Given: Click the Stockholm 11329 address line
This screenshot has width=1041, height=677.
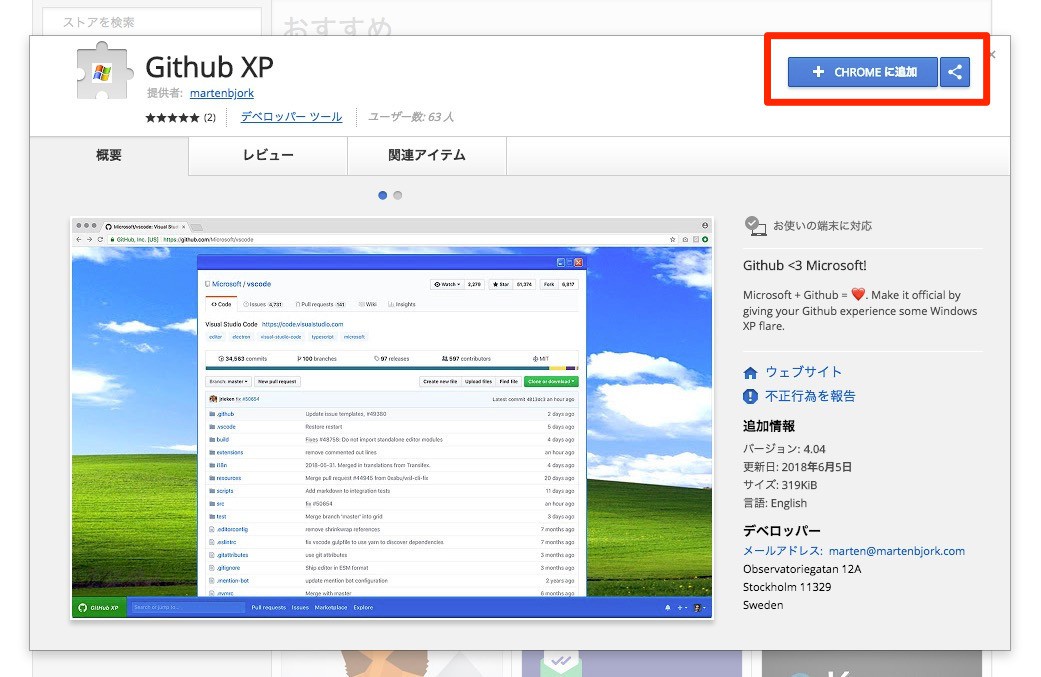Looking at the screenshot, I should point(787,587).
